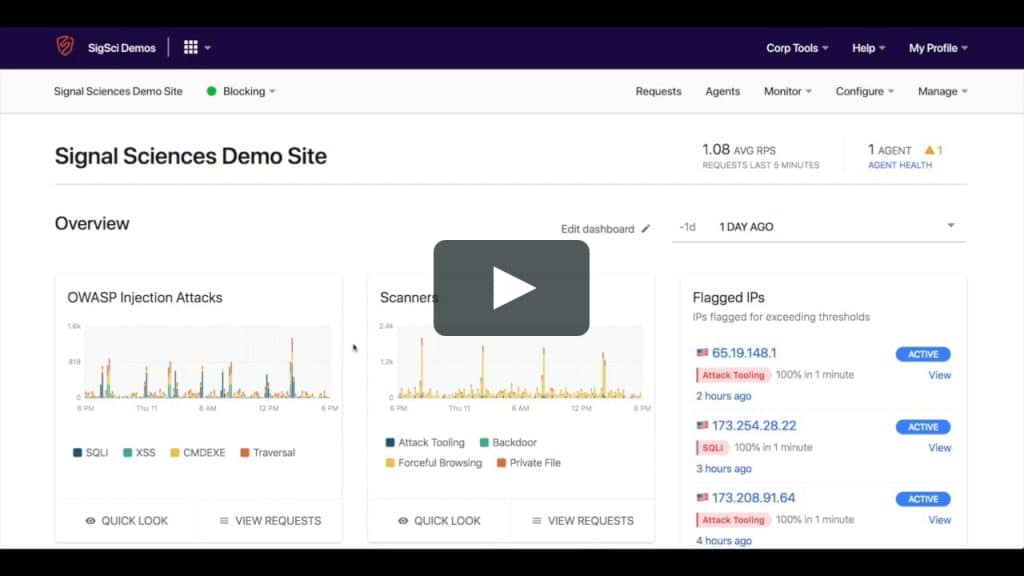Click the -1d time range input field

(x=688, y=227)
